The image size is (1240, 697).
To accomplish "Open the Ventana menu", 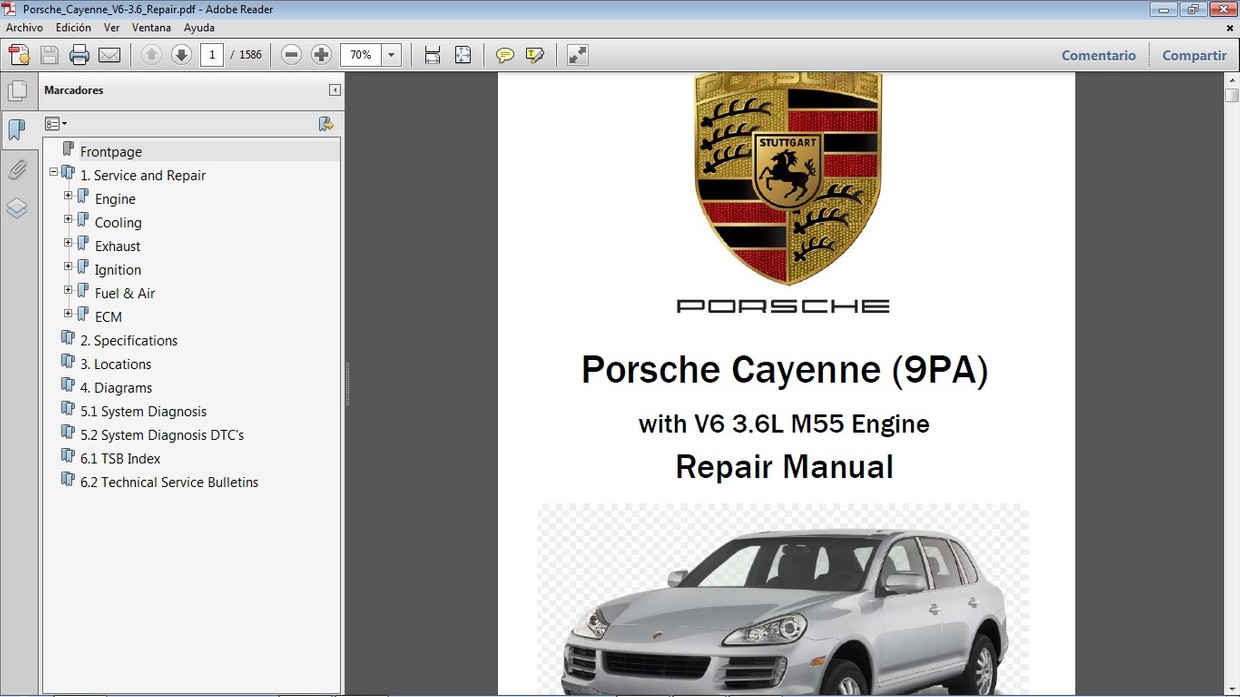I will 151,28.
